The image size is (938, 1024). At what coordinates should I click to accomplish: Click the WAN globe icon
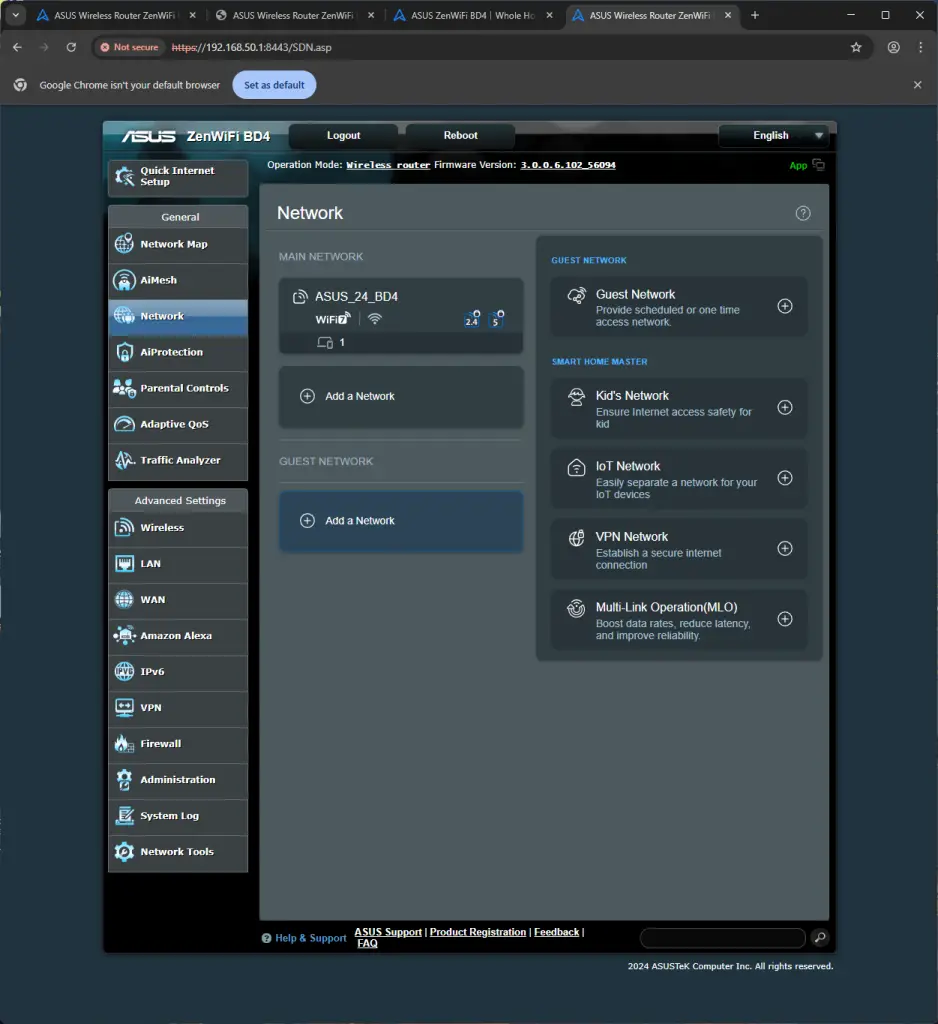(124, 600)
